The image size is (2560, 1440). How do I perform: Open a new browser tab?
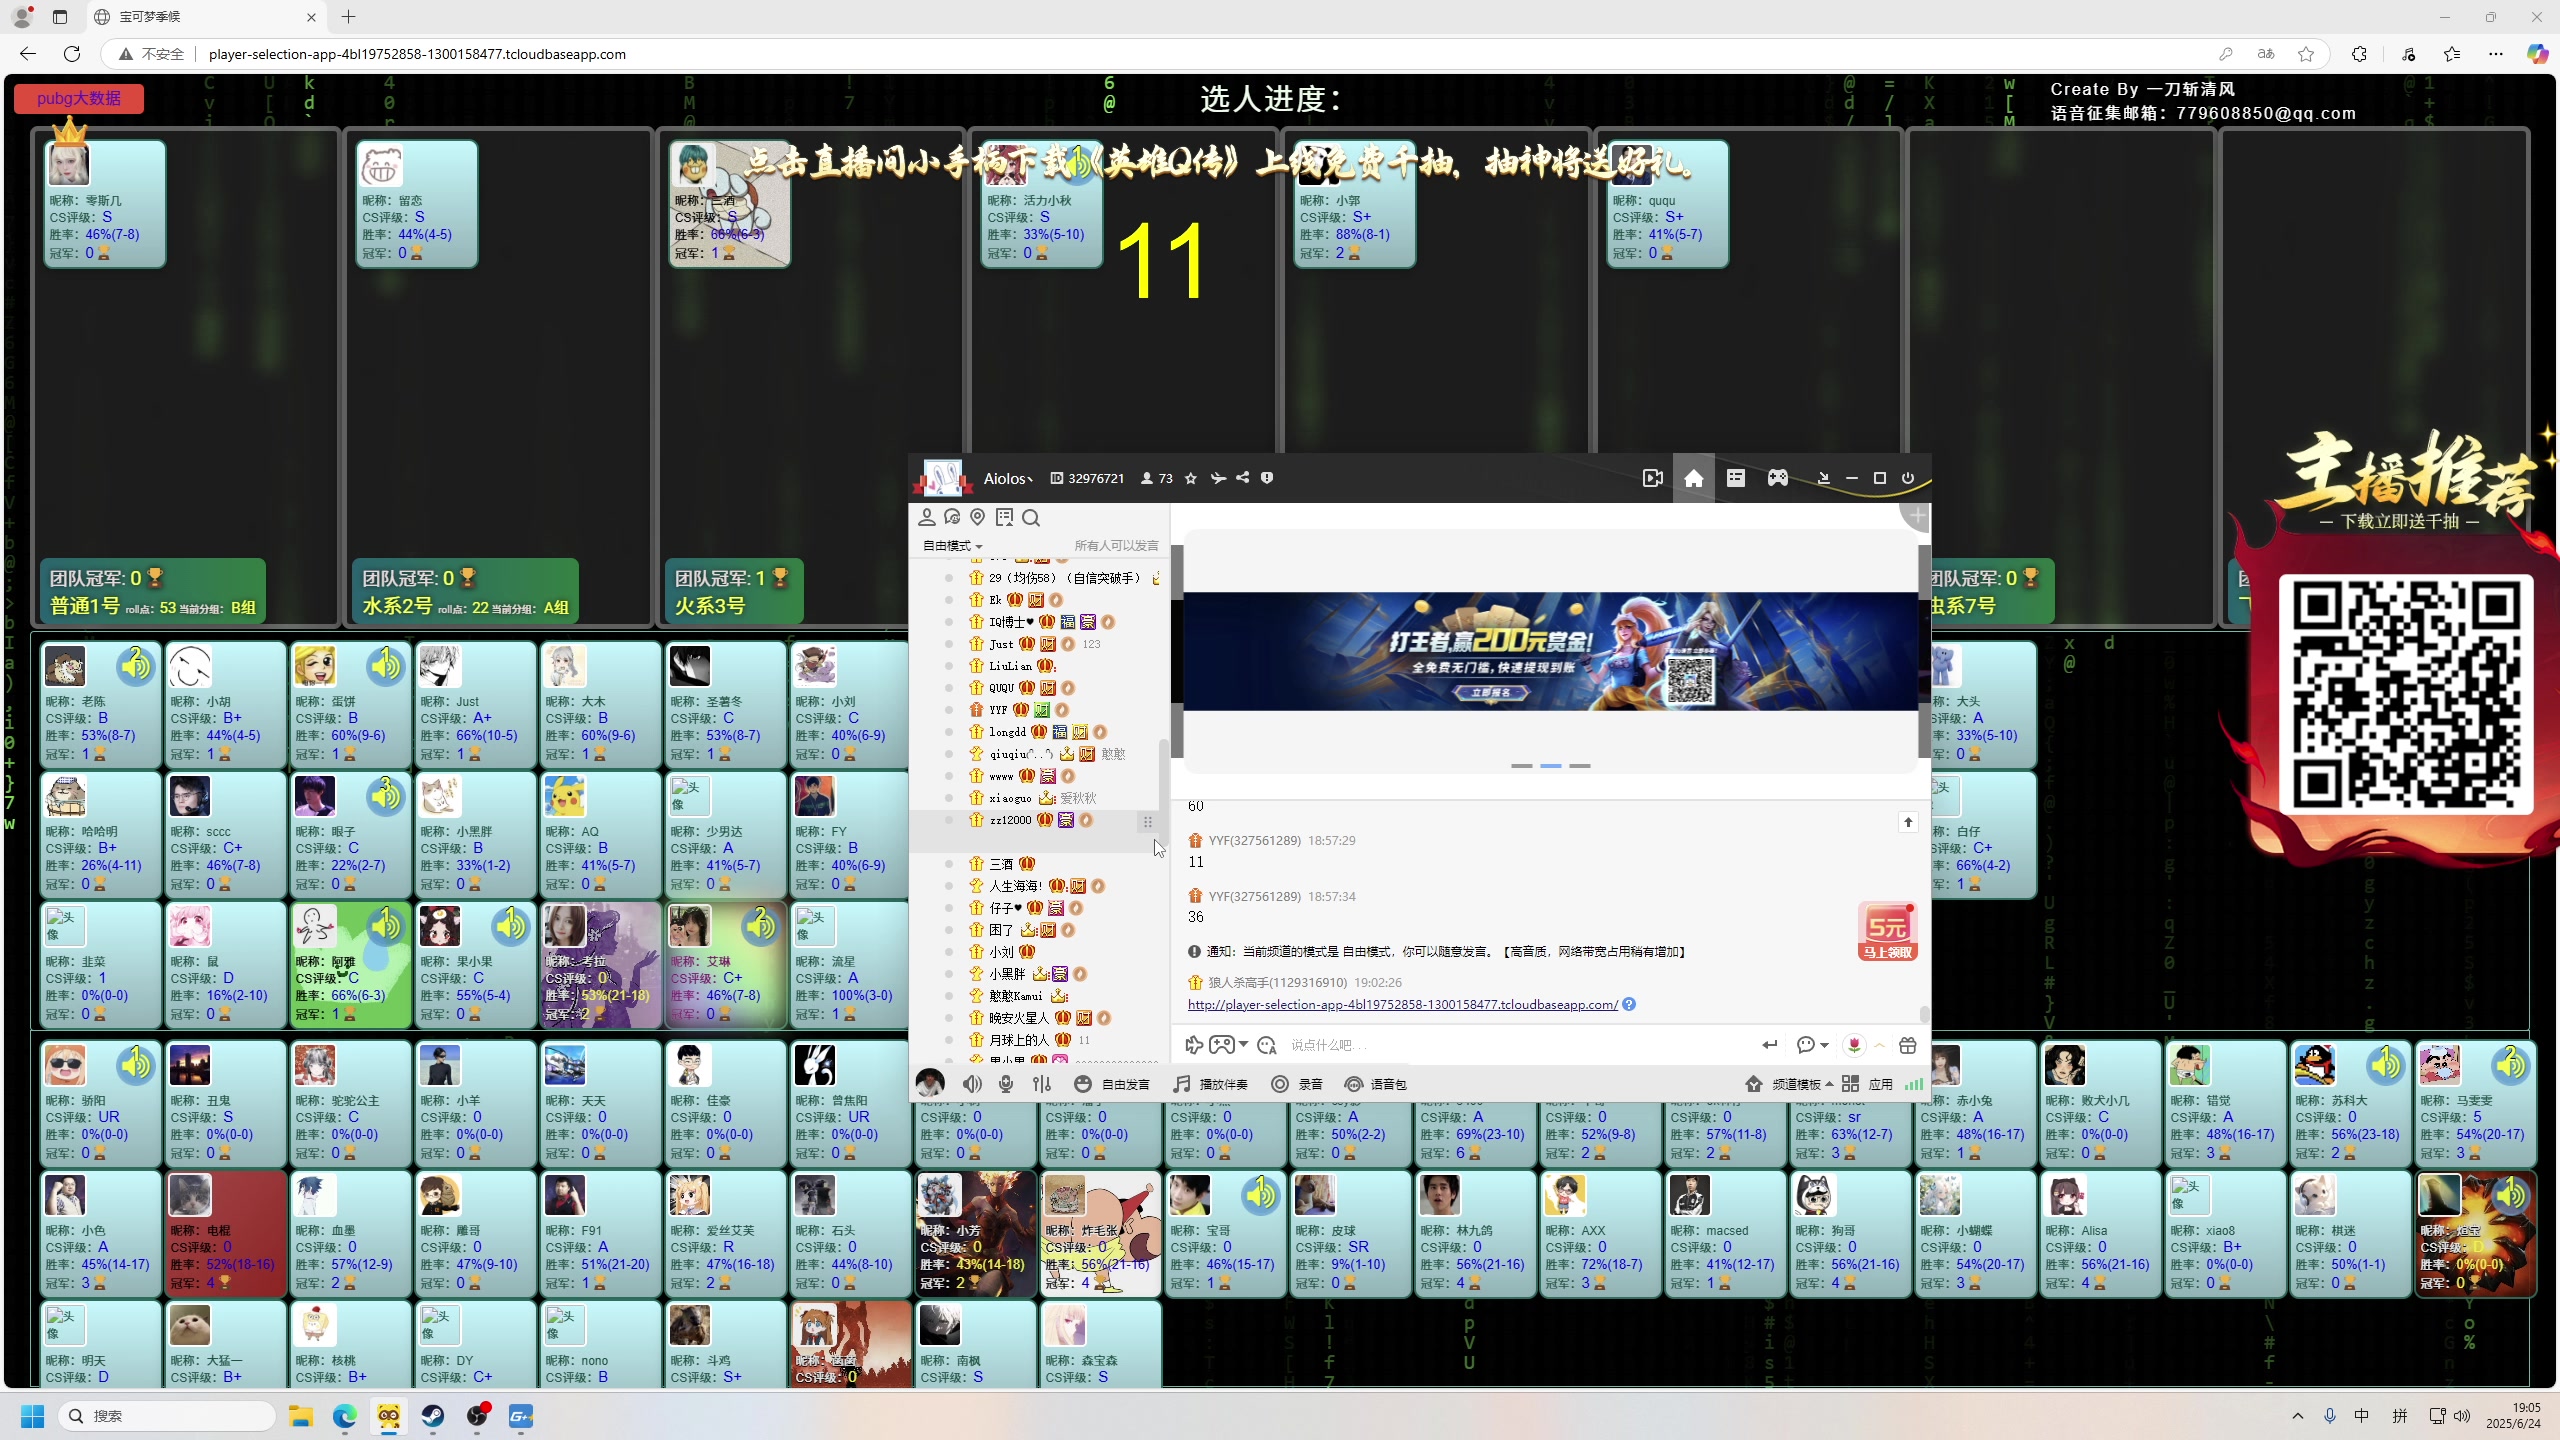[348, 17]
